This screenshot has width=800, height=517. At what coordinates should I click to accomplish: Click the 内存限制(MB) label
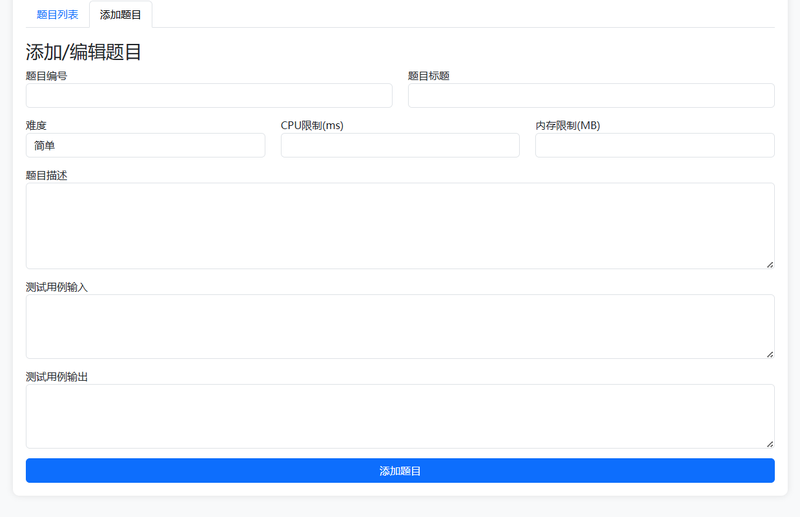point(567,126)
